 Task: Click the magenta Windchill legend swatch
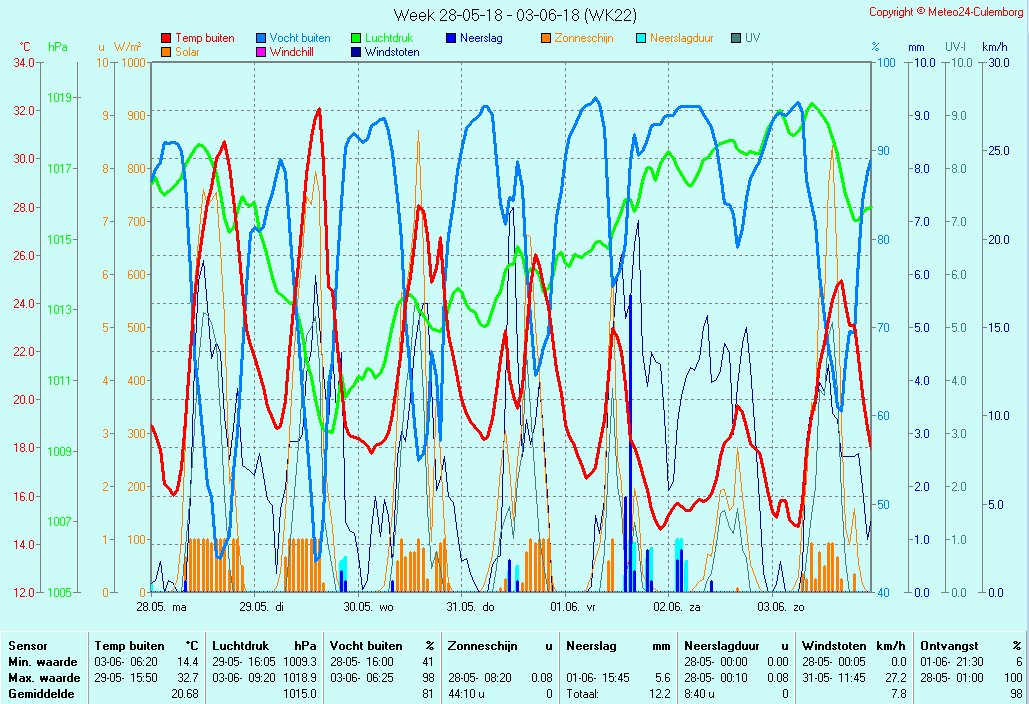261,52
